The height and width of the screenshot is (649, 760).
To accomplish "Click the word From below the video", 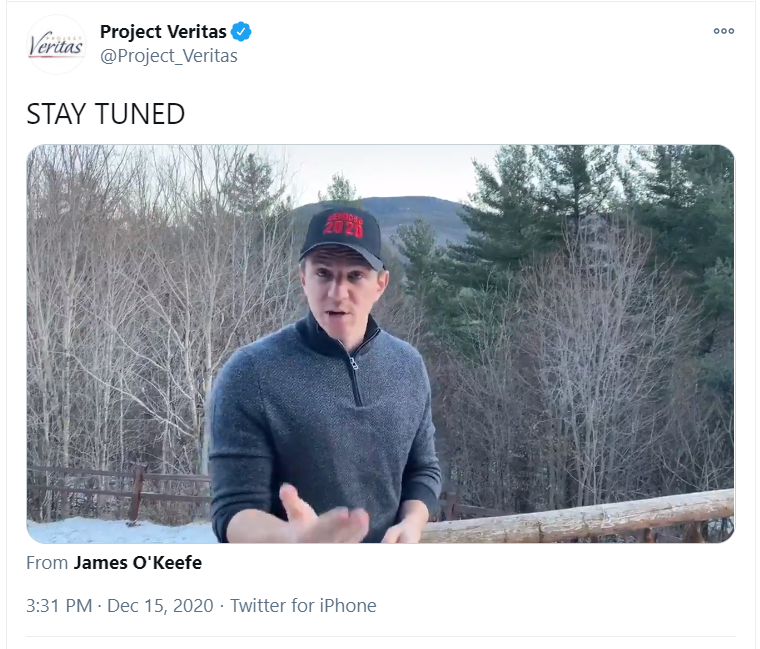I will tap(47, 563).
